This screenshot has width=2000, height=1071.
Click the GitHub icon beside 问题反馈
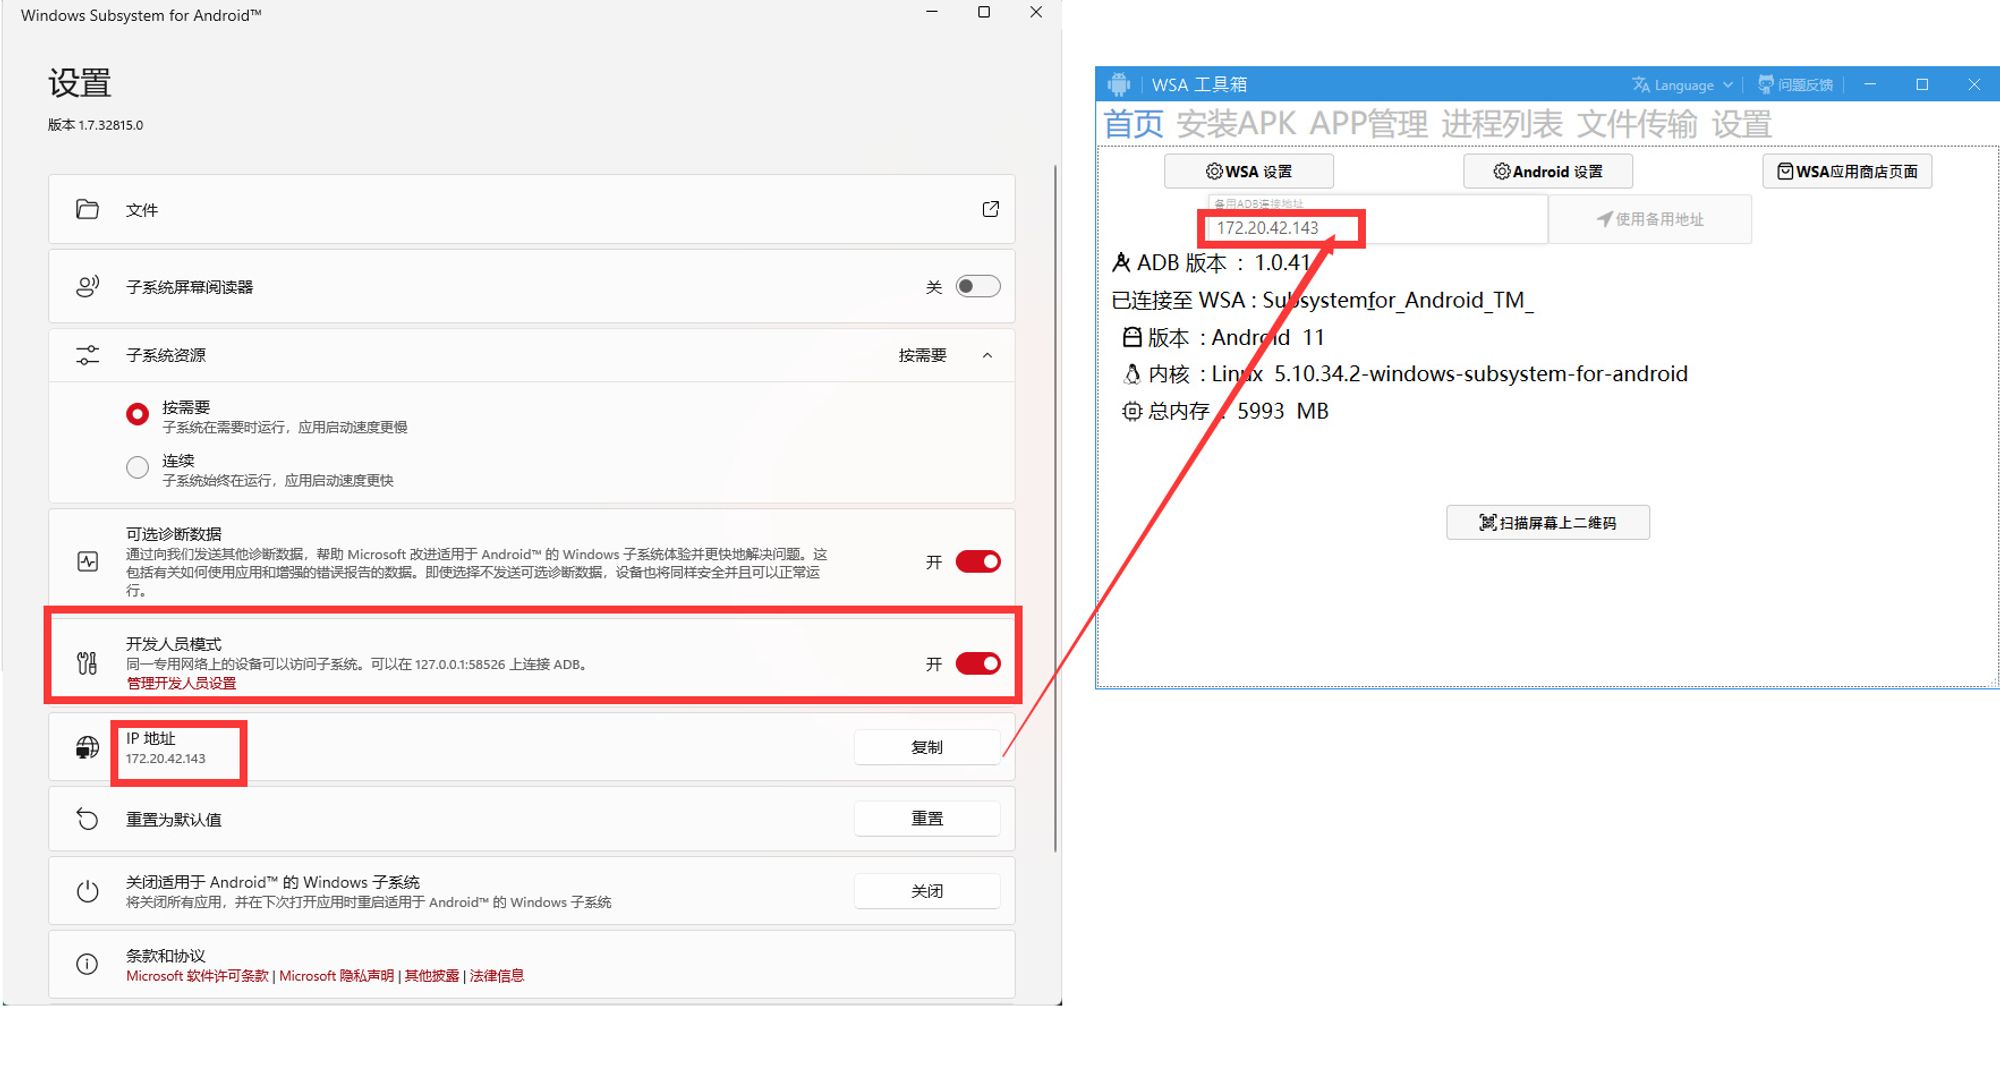(x=1766, y=85)
